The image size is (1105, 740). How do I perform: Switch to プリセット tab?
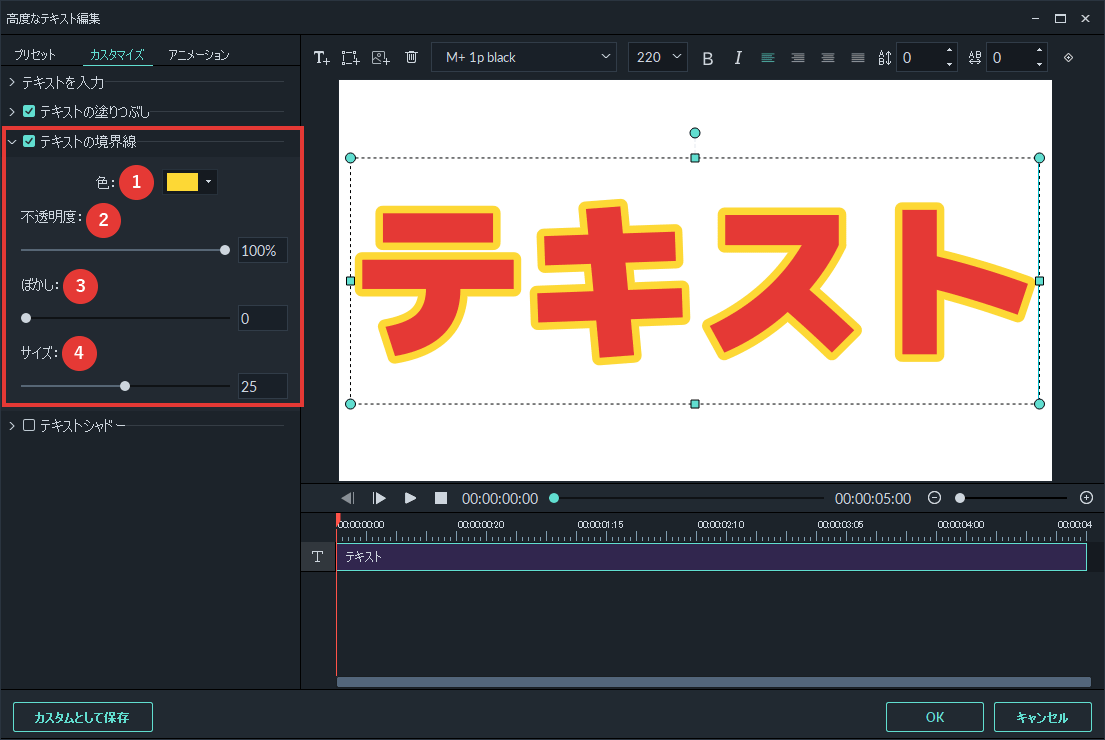tap(35, 54)
